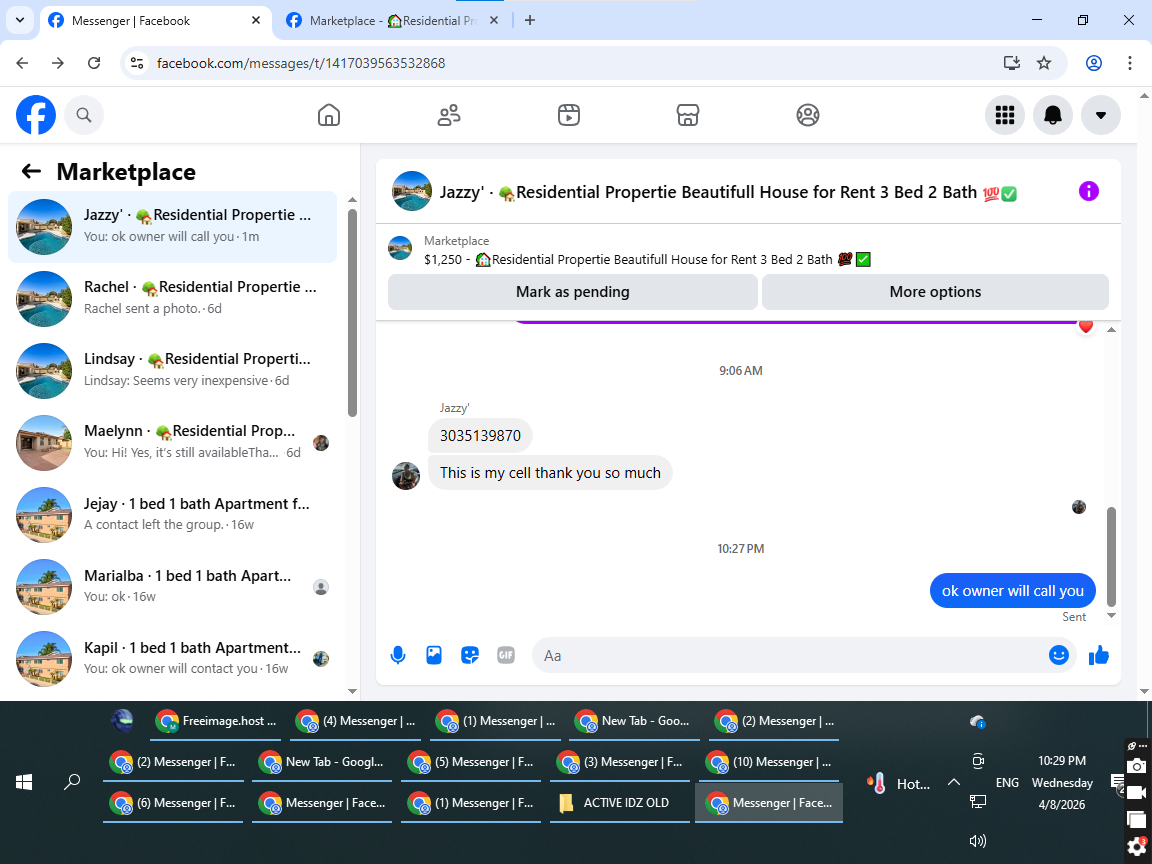Open the Facebook home logo
Viewport: 1152px width, 864px height.
tap(36, 115)
